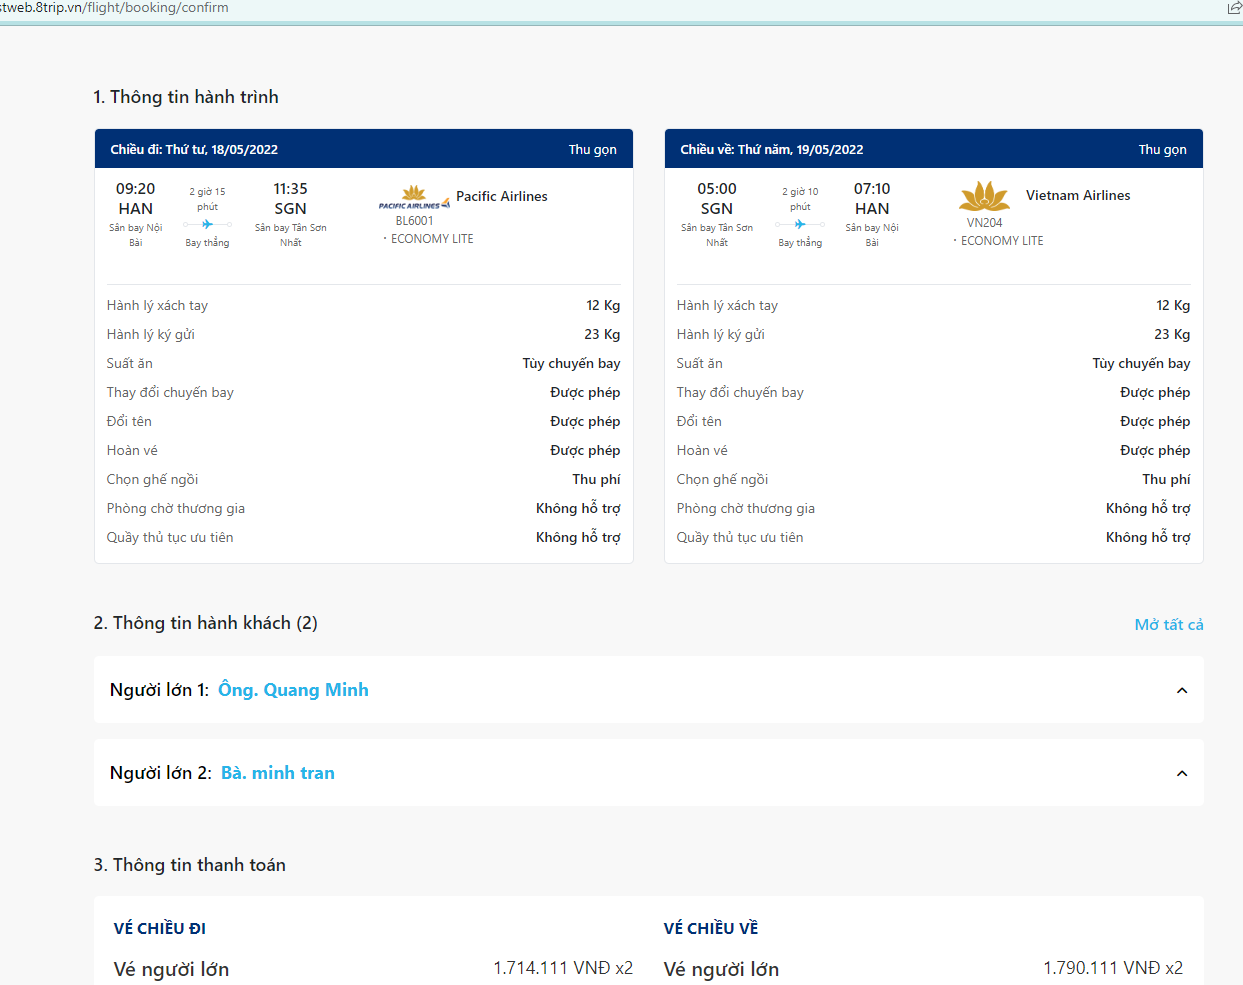1243x985 pixels.
Task: Click outbound flight number BL6001
Action: click(x=414, y=221)
